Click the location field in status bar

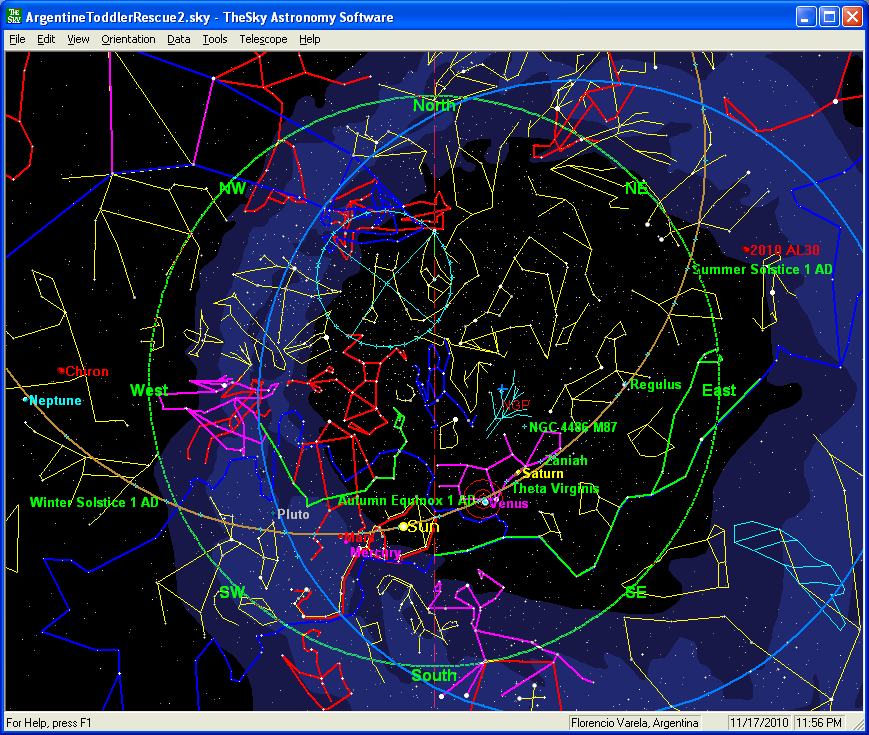point(634,722)
